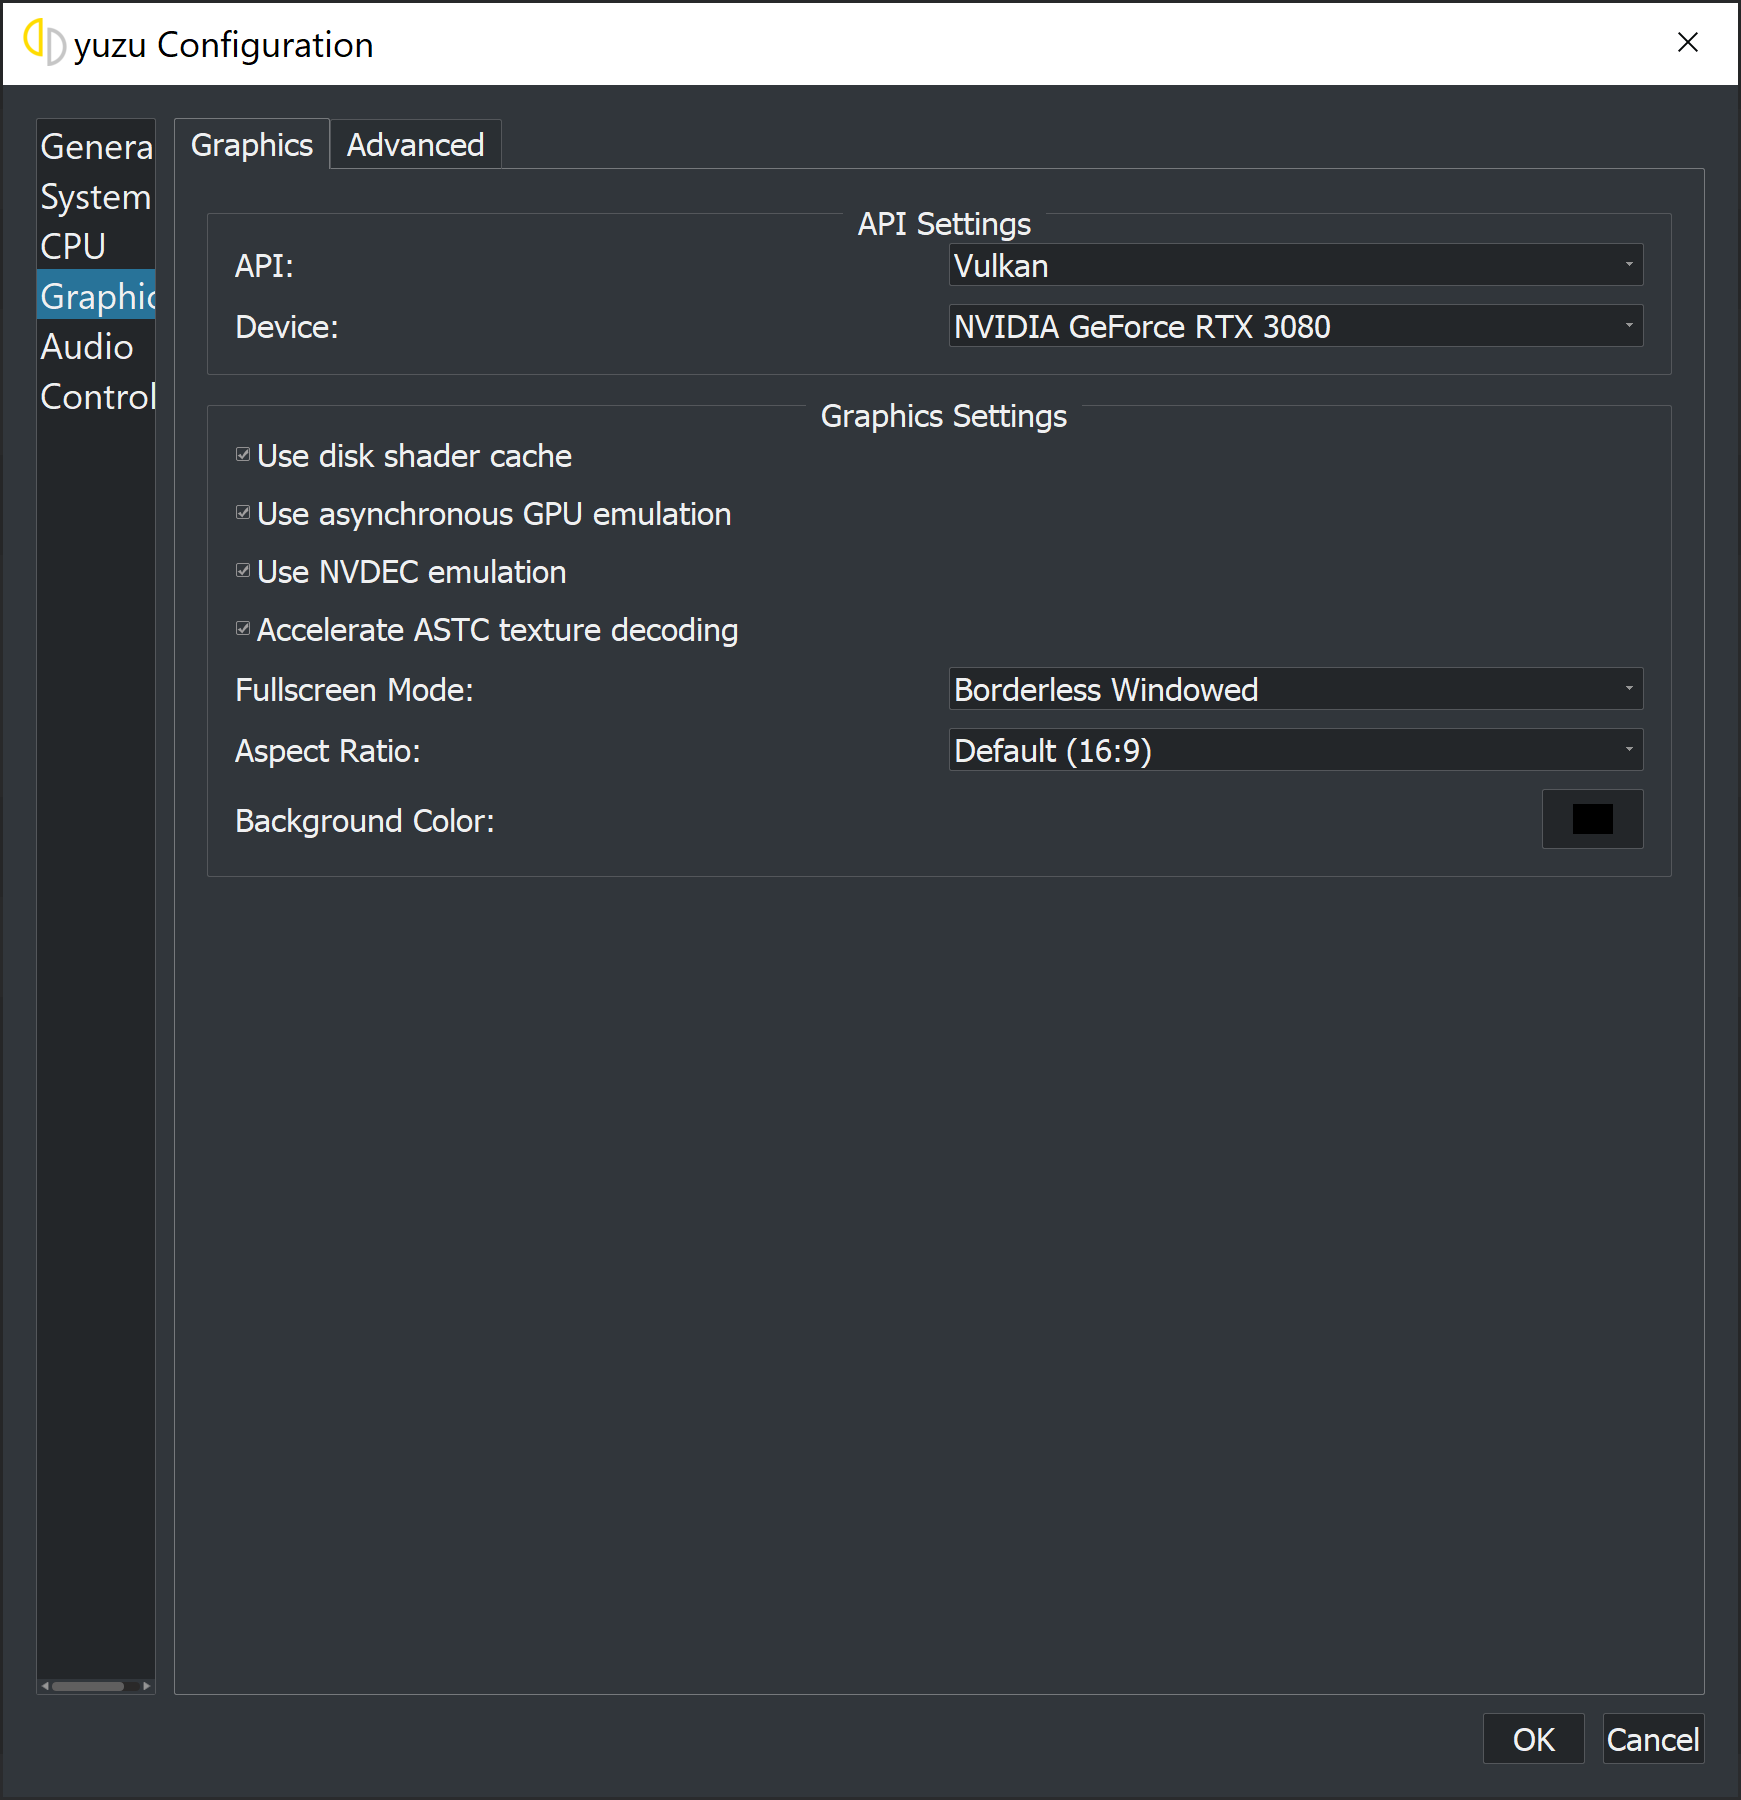This screenshot has width=1741, height=1800.
Task: Close the yuzu Configuration dialog
Action: point(1688,42)
